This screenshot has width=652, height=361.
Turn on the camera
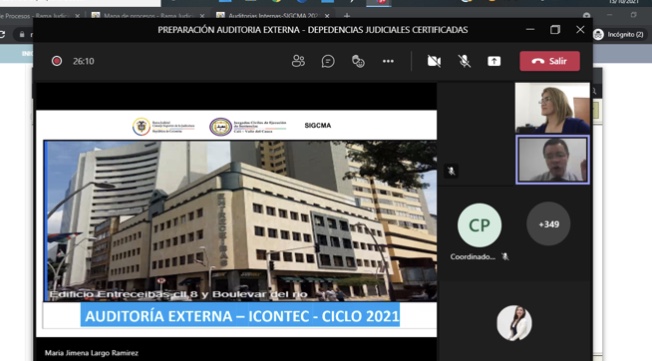pyautogui.click(x=434, y=61)
